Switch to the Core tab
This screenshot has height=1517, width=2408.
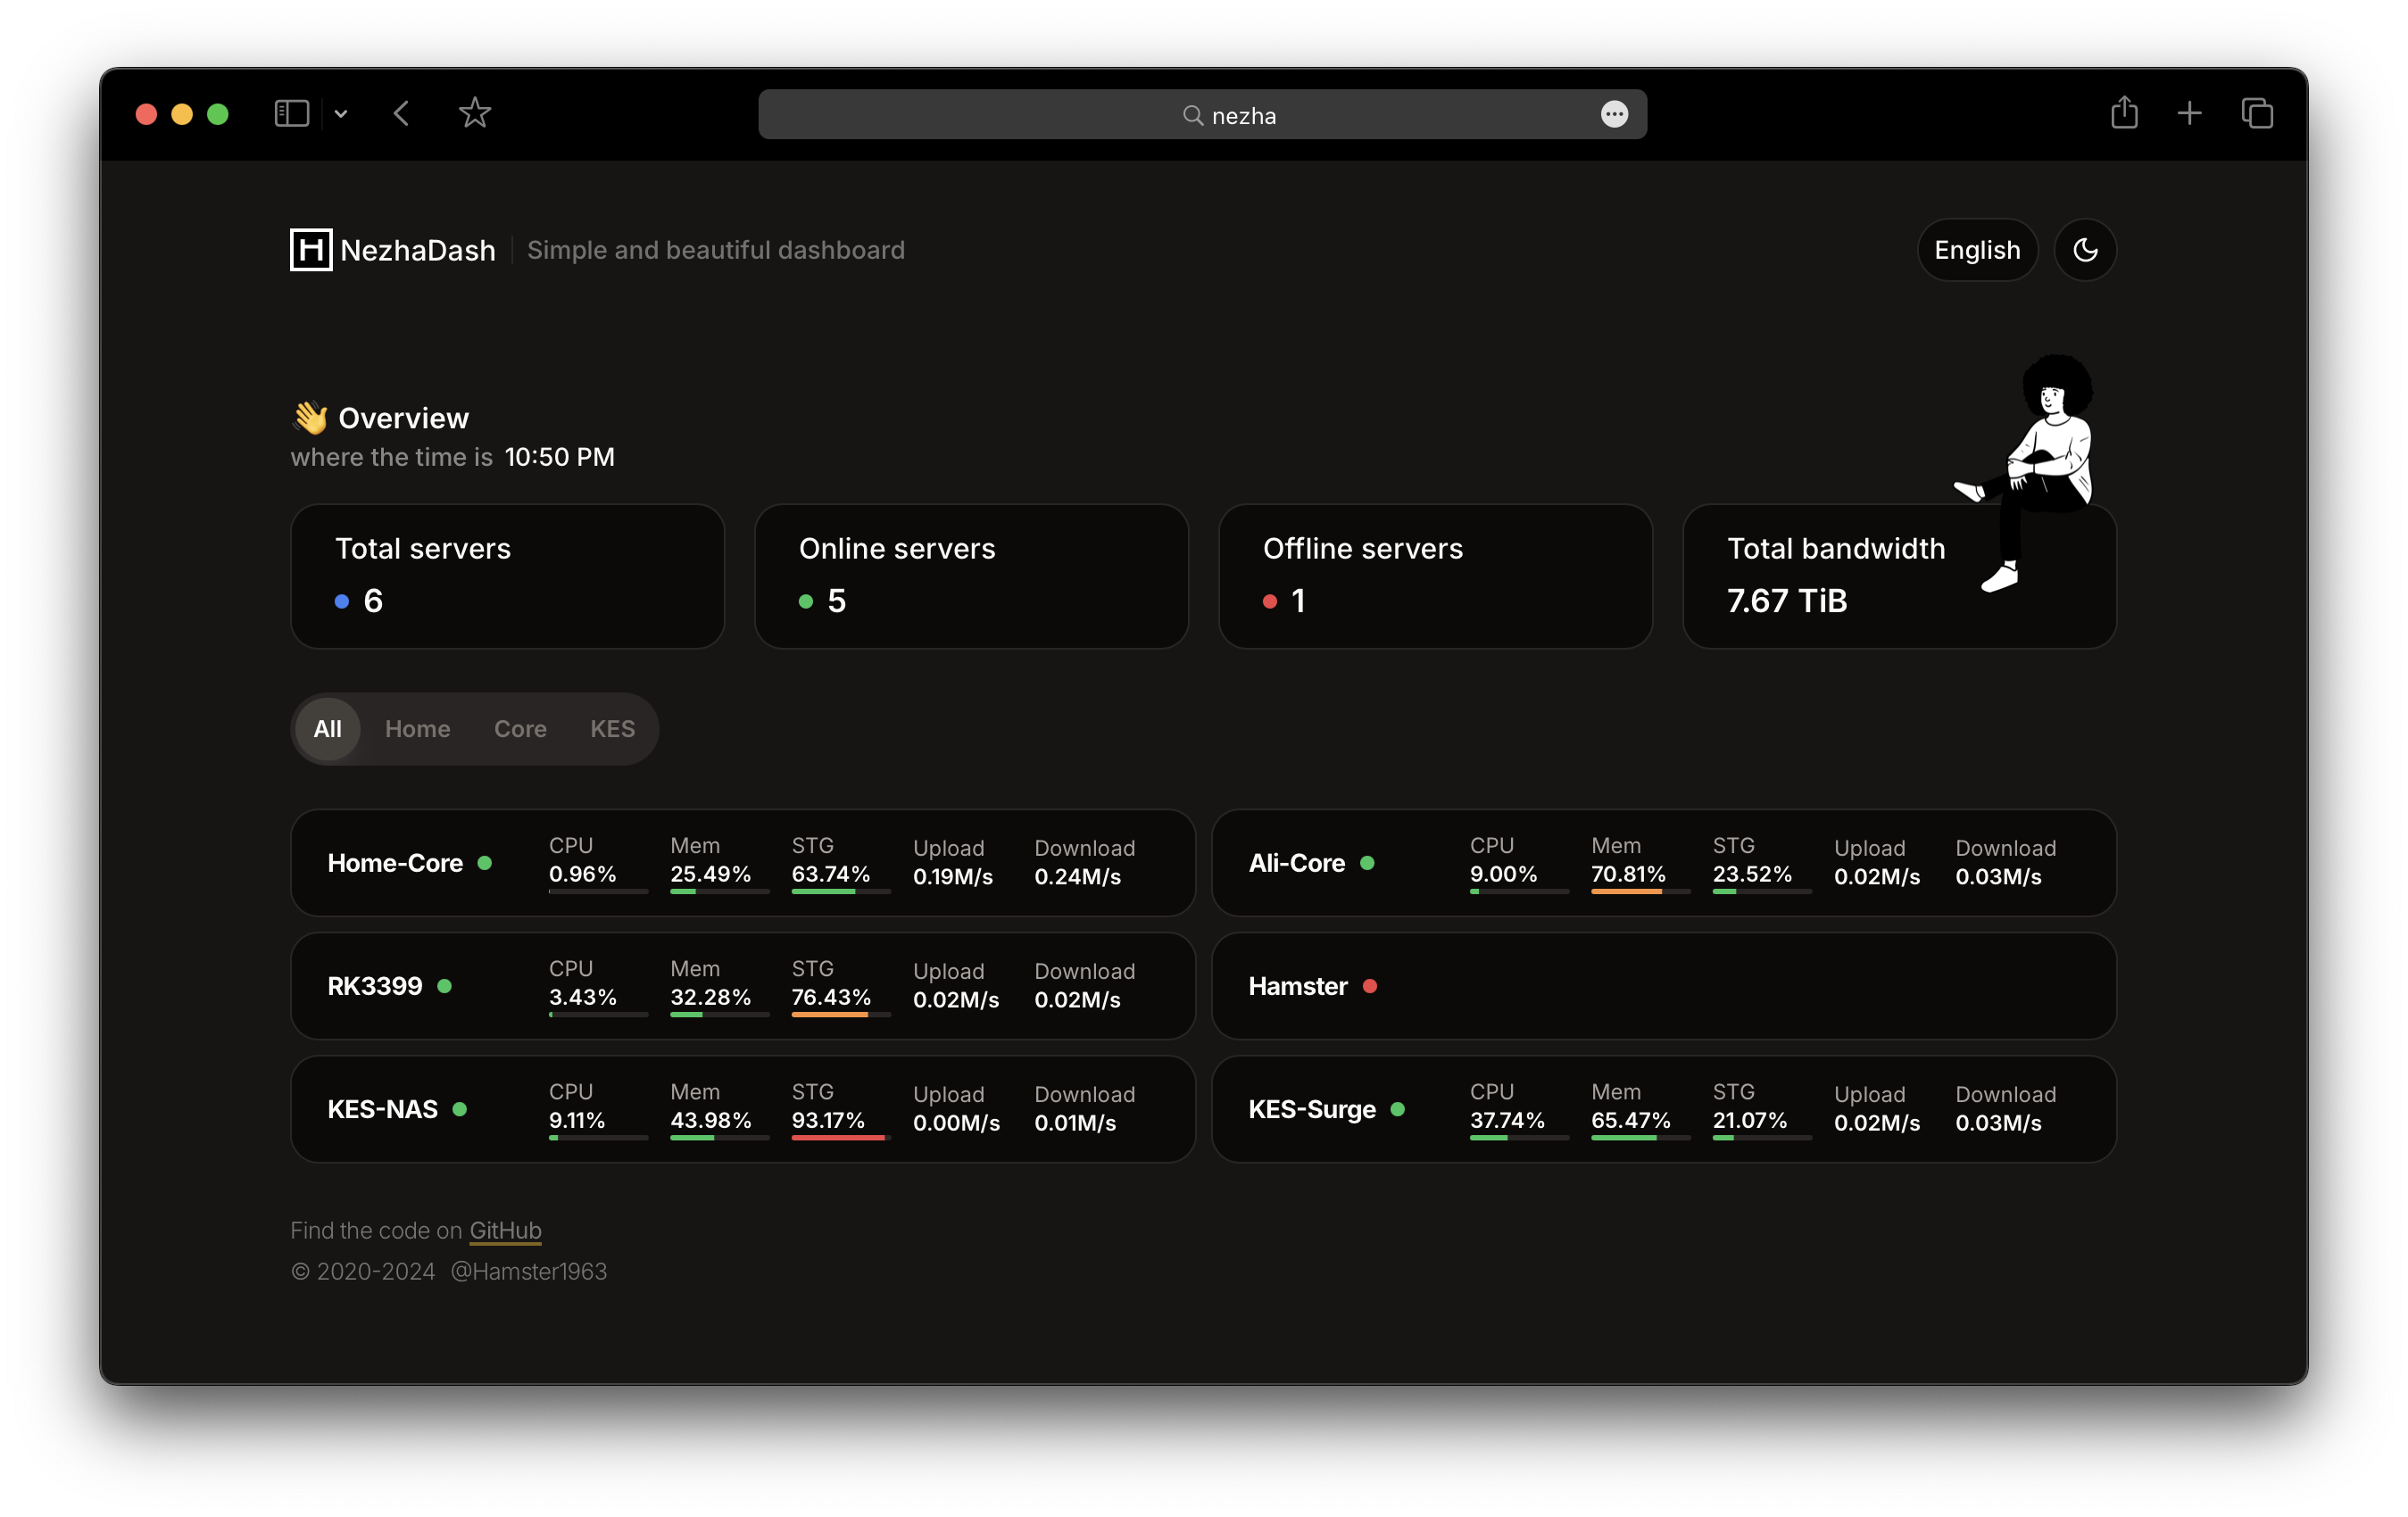tap(520, 729)
